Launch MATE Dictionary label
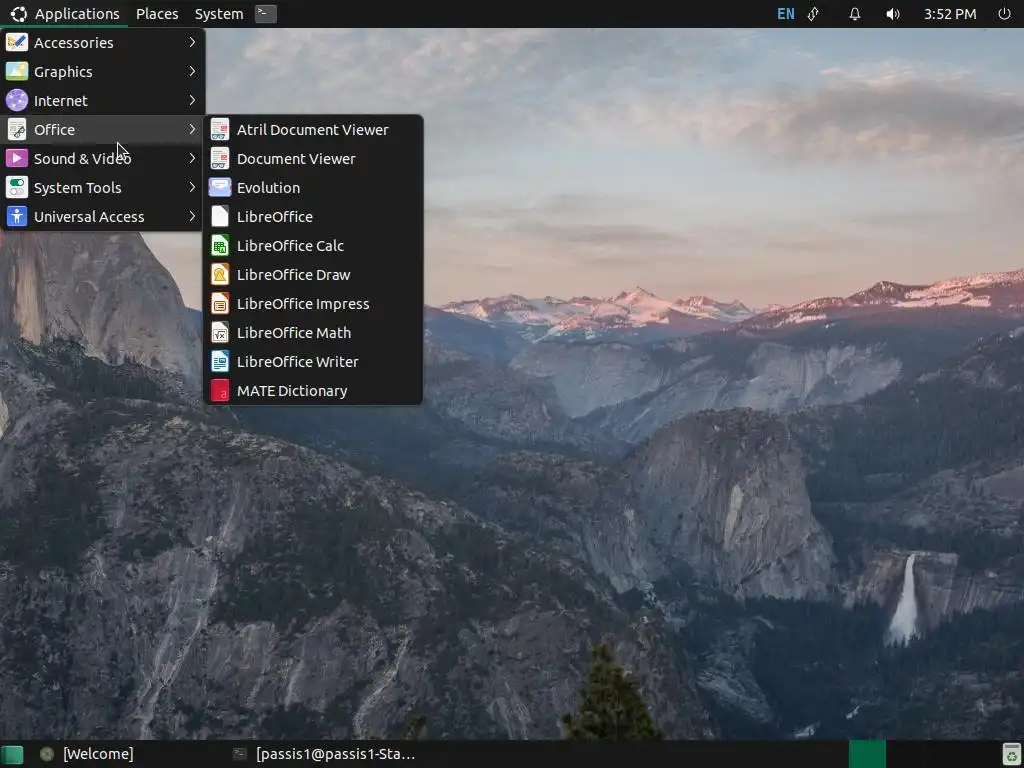1024x768 pixels. tap(292, 391)
